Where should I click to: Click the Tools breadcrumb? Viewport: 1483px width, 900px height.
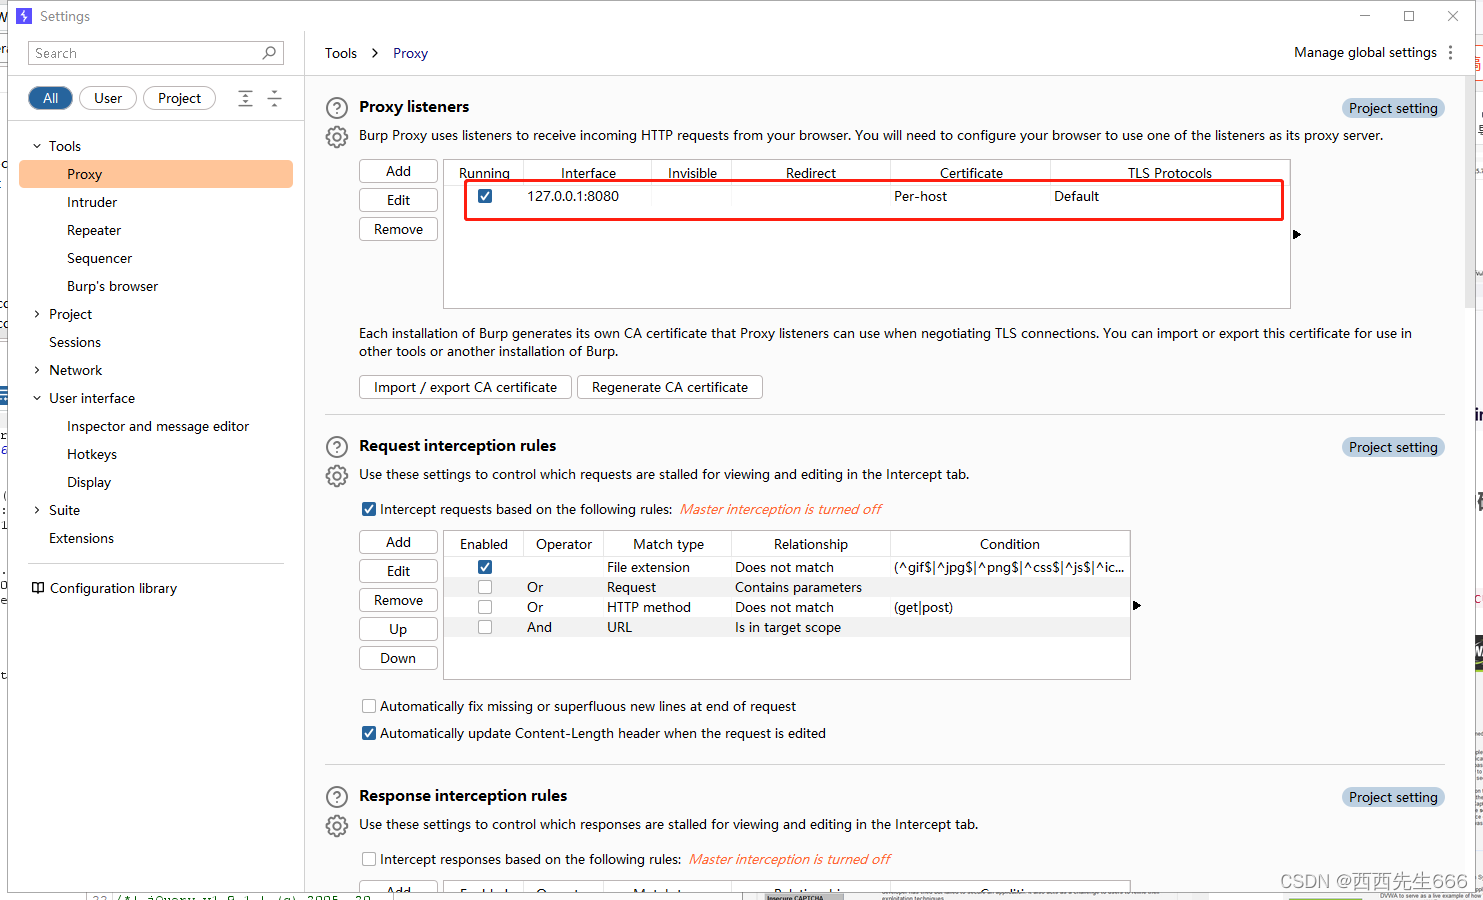click(x=341, y=53)
